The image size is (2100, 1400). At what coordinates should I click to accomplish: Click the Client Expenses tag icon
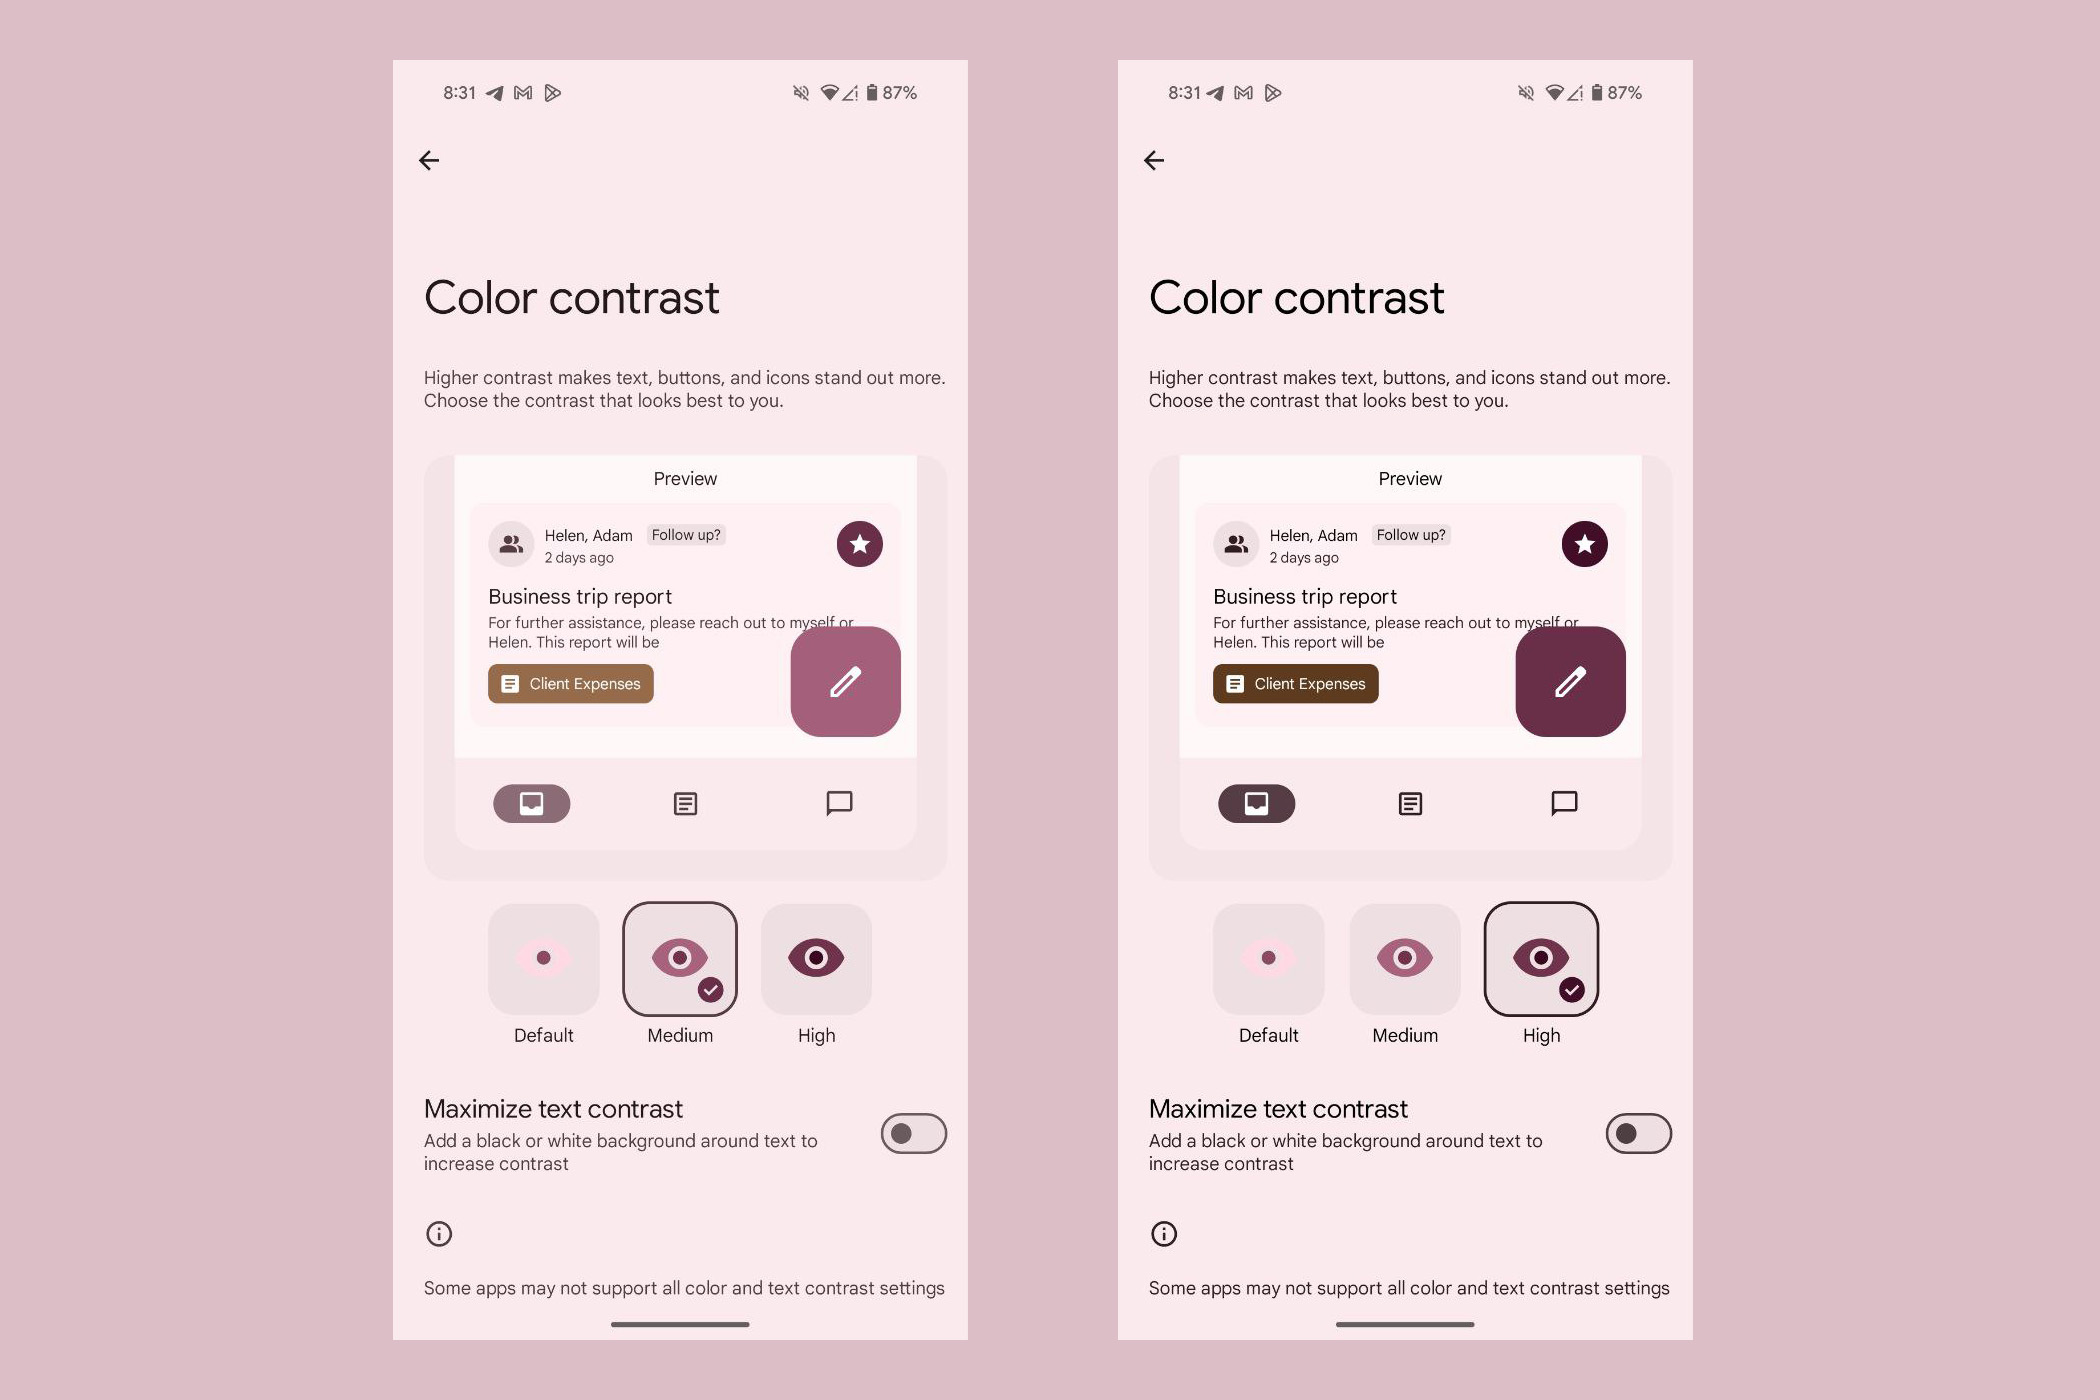[509, 683]
